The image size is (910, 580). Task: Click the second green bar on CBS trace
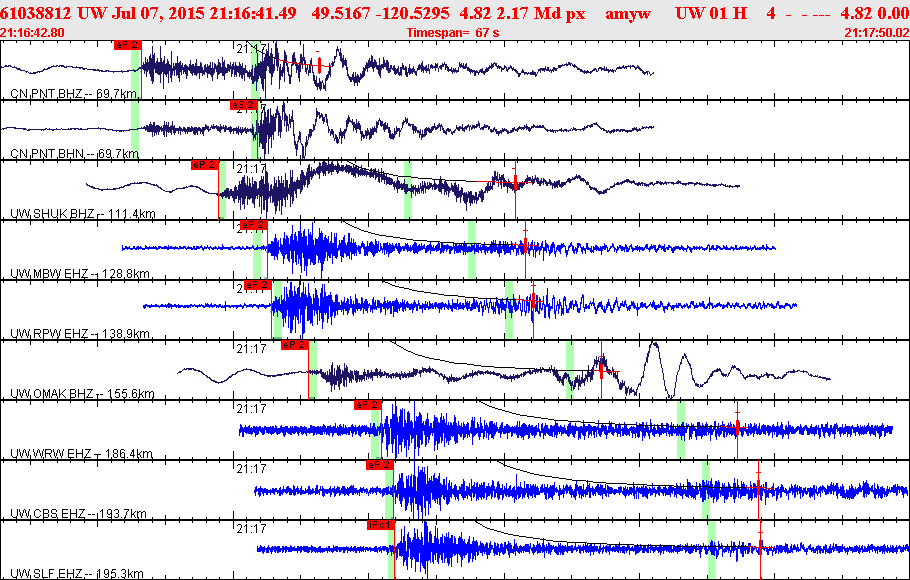706,489
